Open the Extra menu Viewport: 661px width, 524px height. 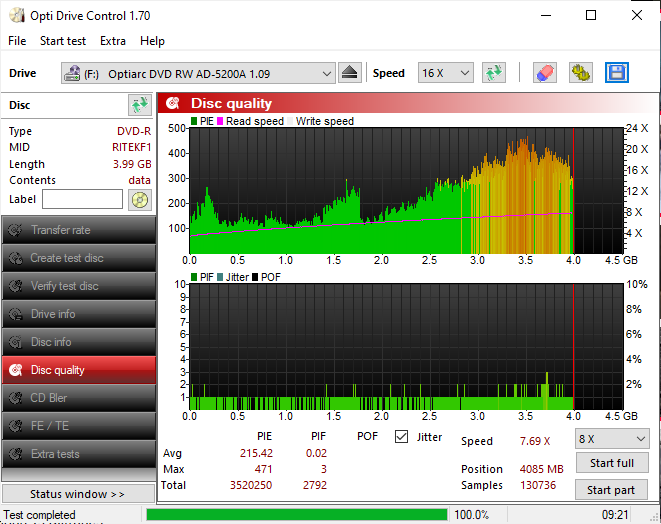(x=113, y=41)
